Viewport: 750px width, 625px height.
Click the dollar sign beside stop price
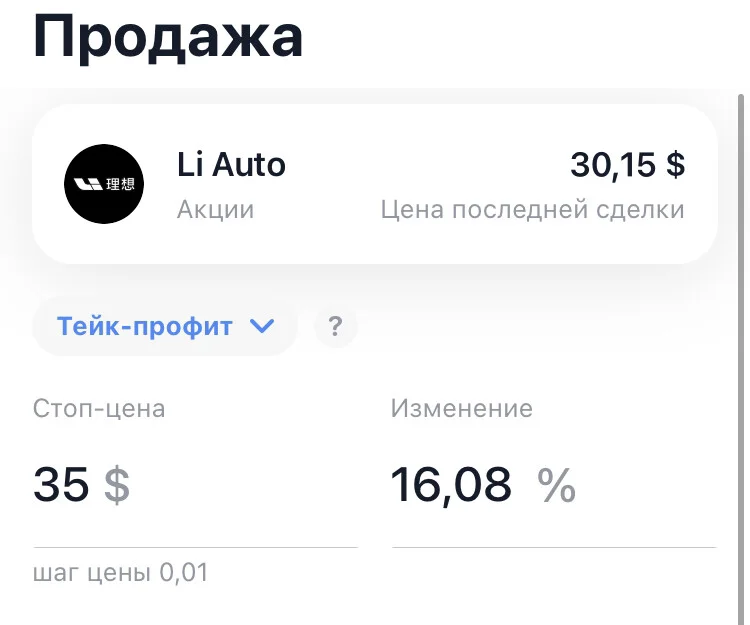[117, 485]
